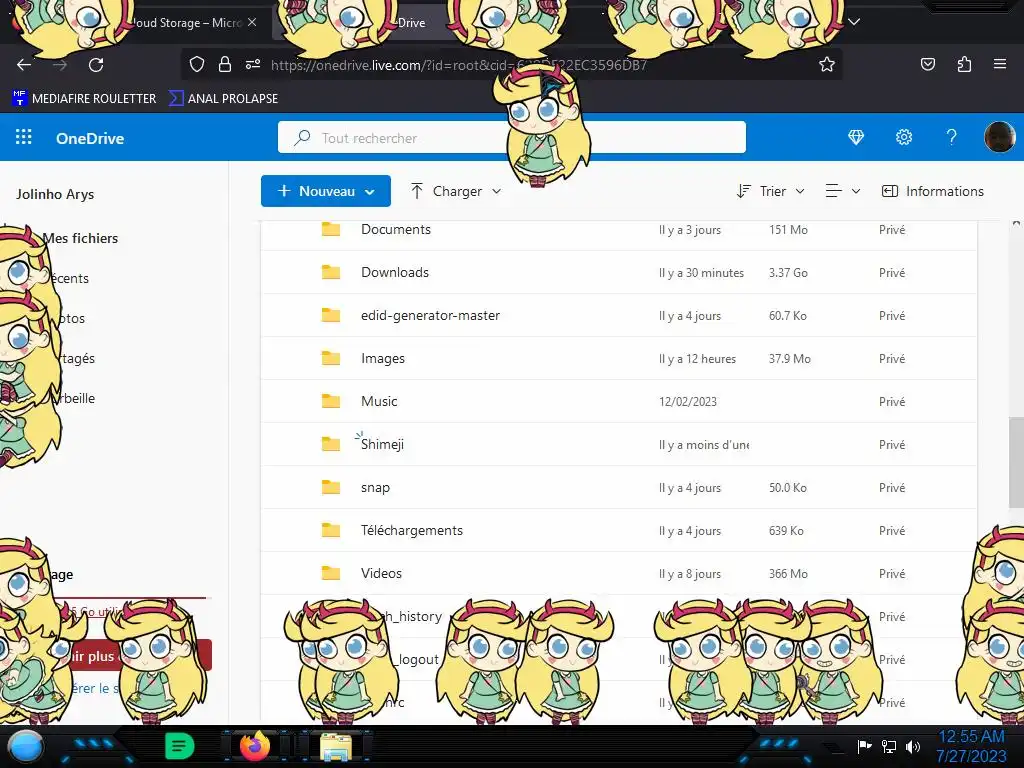This screenshot has width=1024, height=768.
Task: Click the Documents folder icon
Action: point(331,229)
